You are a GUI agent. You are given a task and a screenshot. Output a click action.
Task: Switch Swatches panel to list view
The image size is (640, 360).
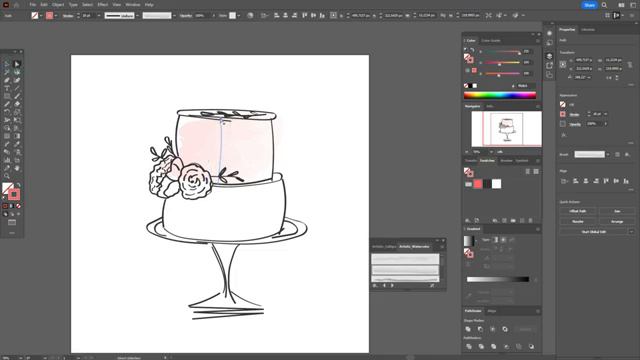tap(528, 171)
